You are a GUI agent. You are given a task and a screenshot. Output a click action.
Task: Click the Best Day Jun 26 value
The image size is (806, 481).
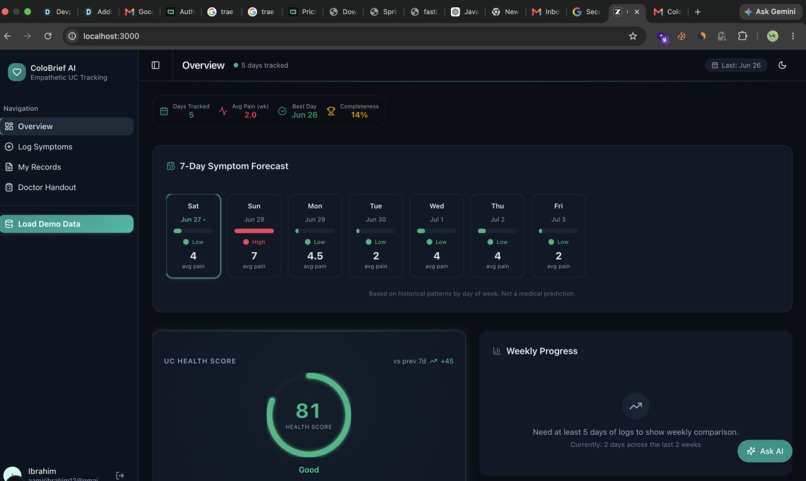[304, 115]
